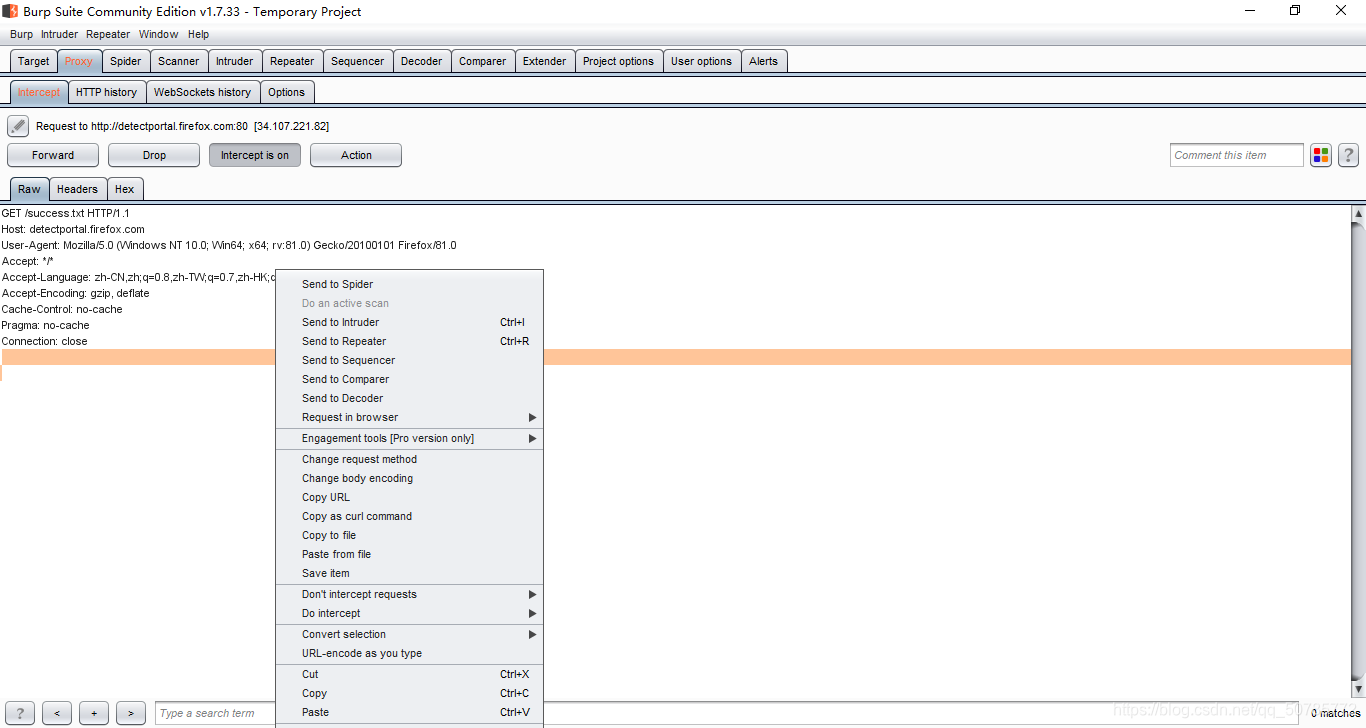
Task: Switch to the Spider tab
Action: click(x=126, y=61)
